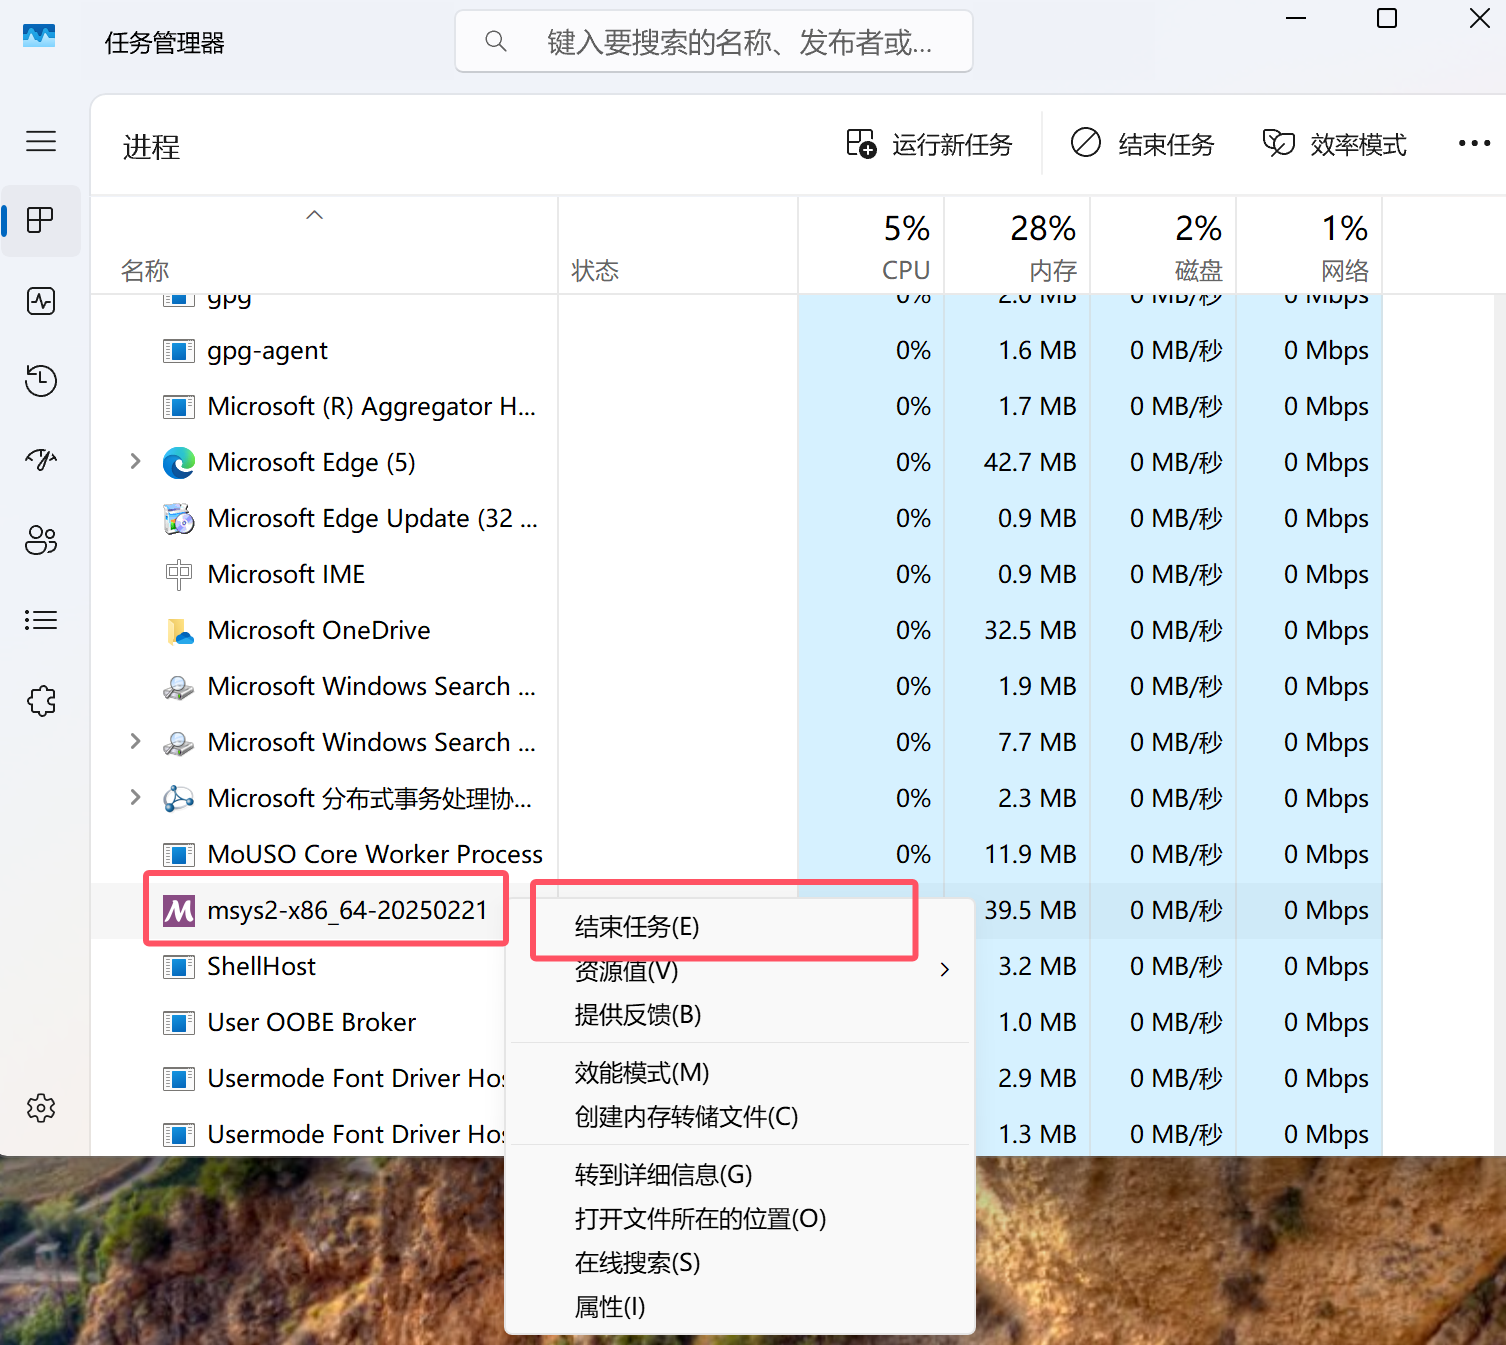Open the Details list sidebar icon
The height and width of the screenshot is (1345, 1506).
coord(41,620)
